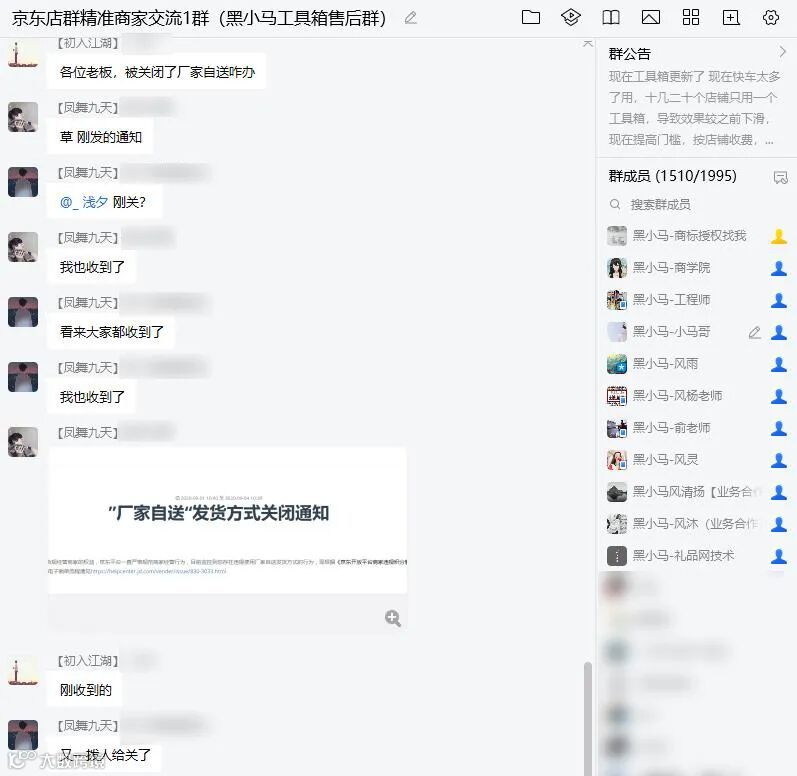Expand the 群公告 announcement arrow
The width and height of the screenshot is (797, 776).
782,51
